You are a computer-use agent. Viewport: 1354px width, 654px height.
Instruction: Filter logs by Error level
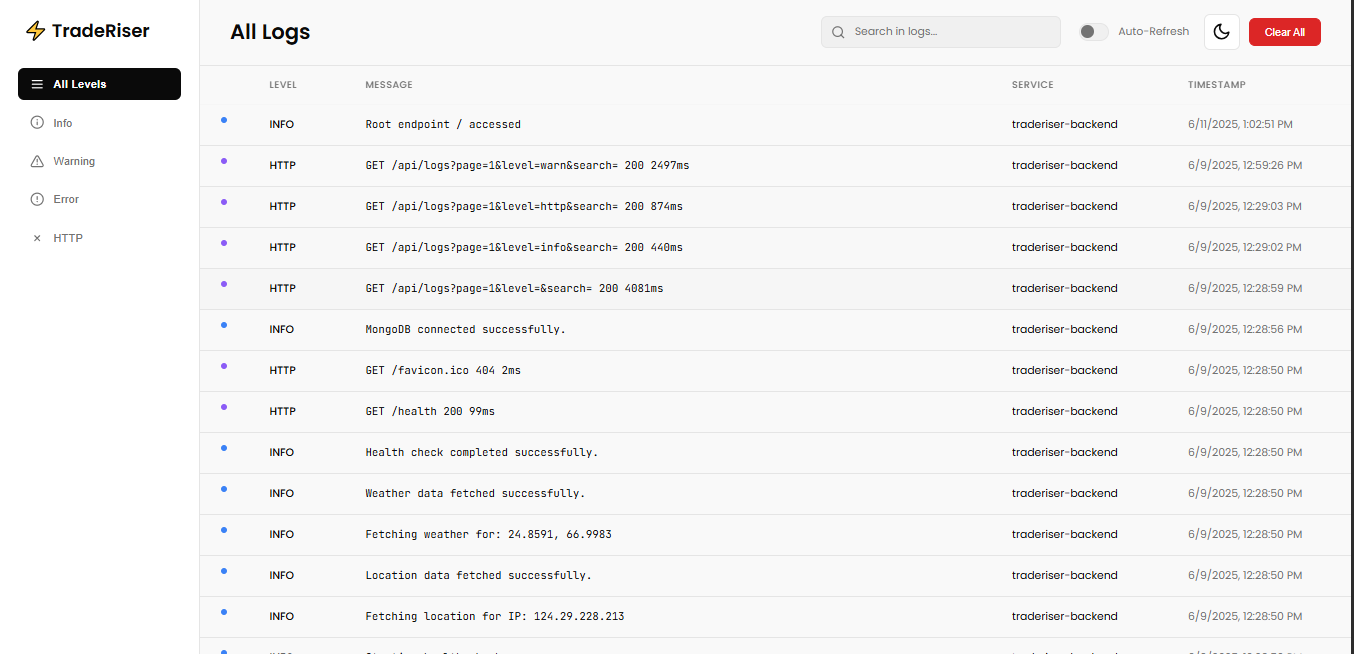[66, 198]
